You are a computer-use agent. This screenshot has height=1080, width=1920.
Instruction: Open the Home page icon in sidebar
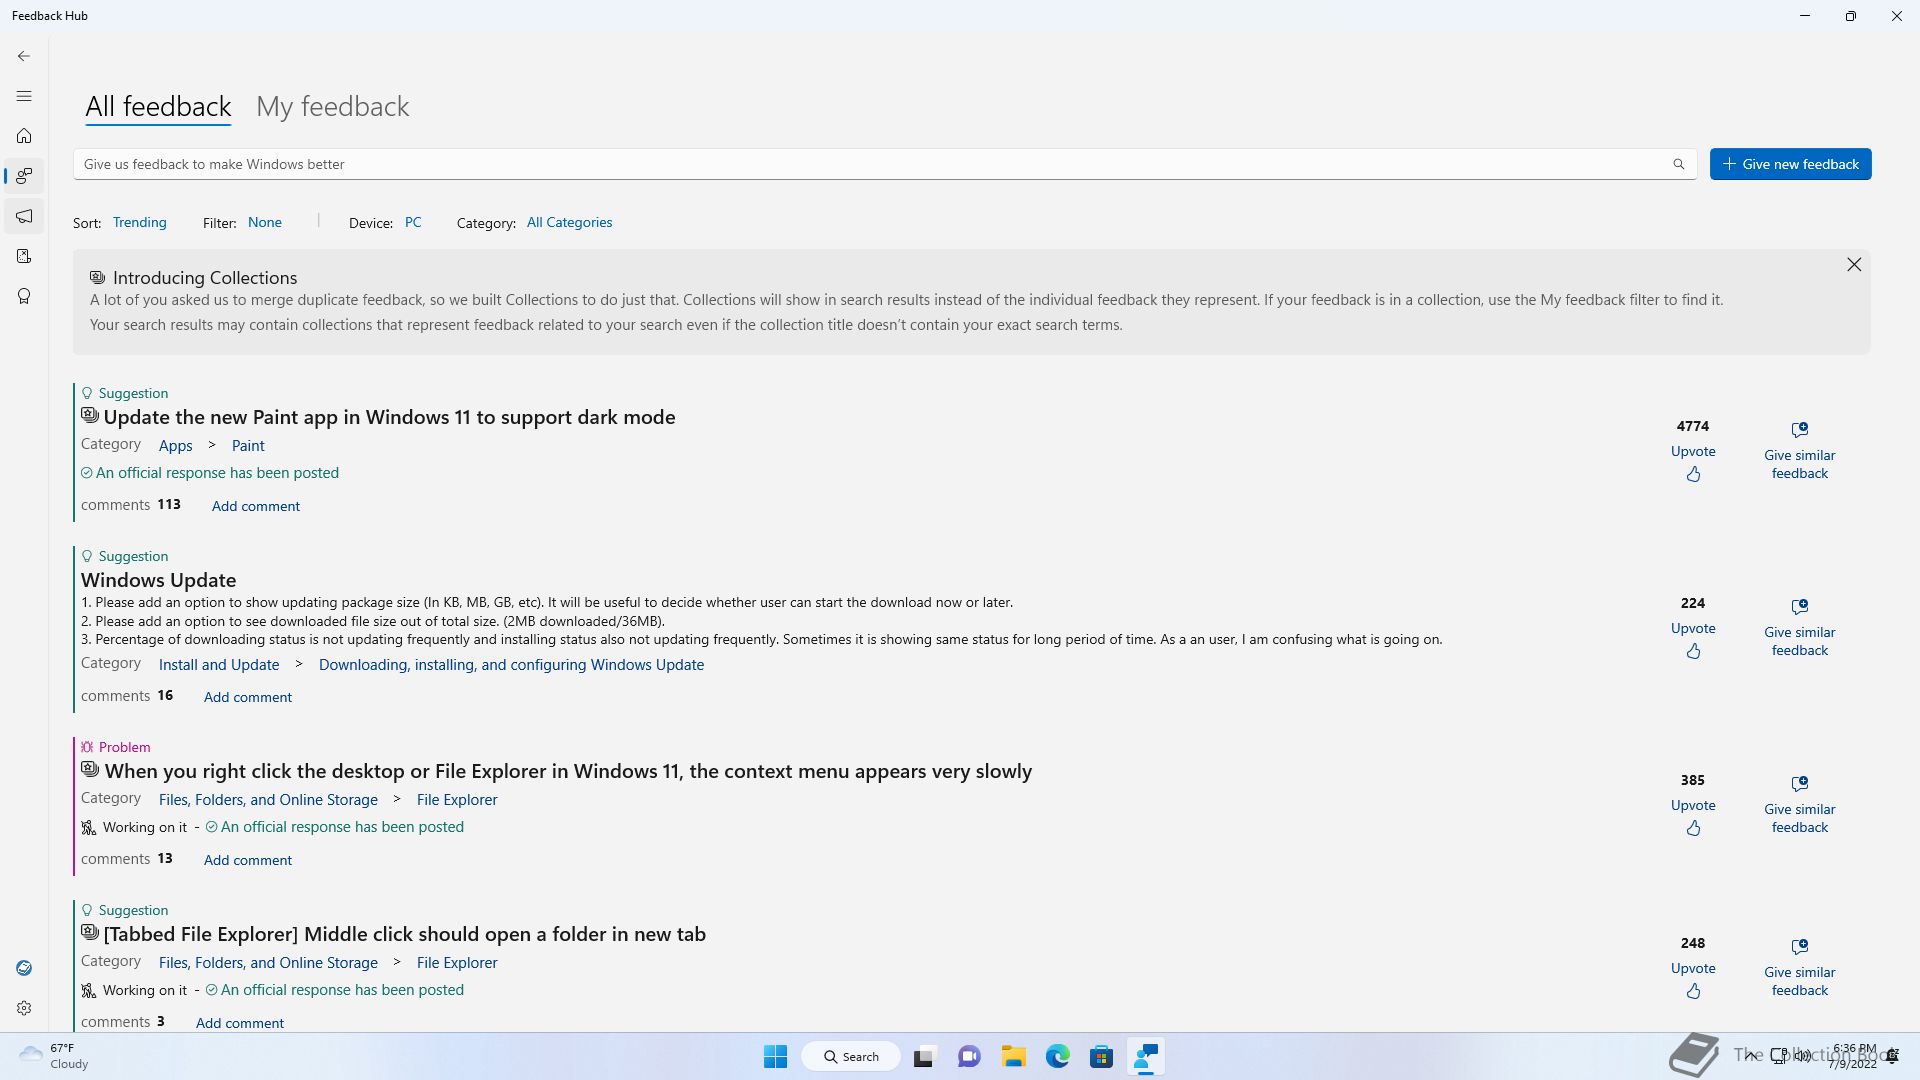tap(24, 136)
